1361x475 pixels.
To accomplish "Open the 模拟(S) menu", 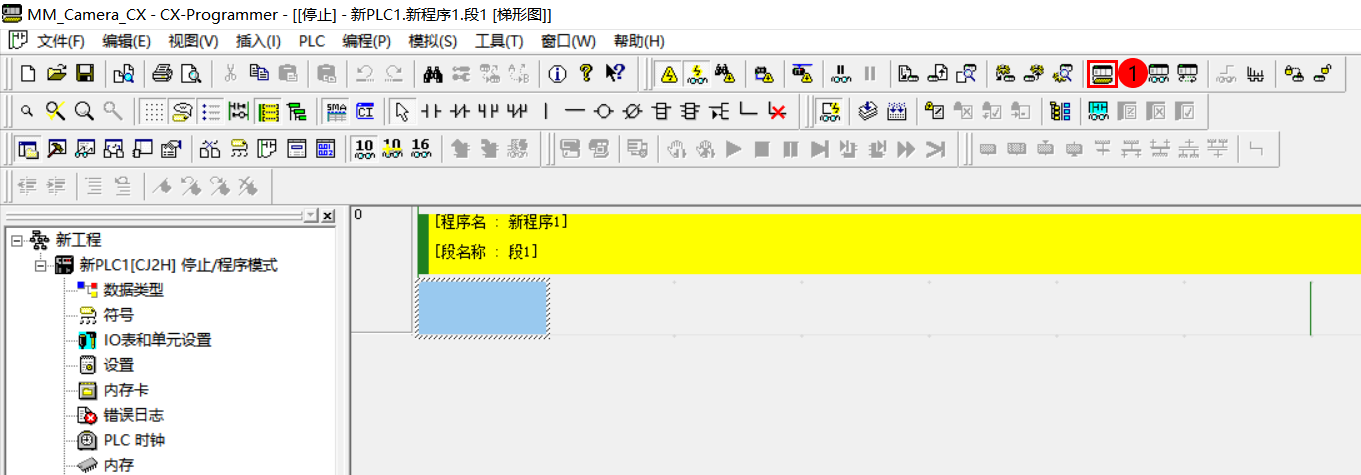I will [x=433, y=41].
